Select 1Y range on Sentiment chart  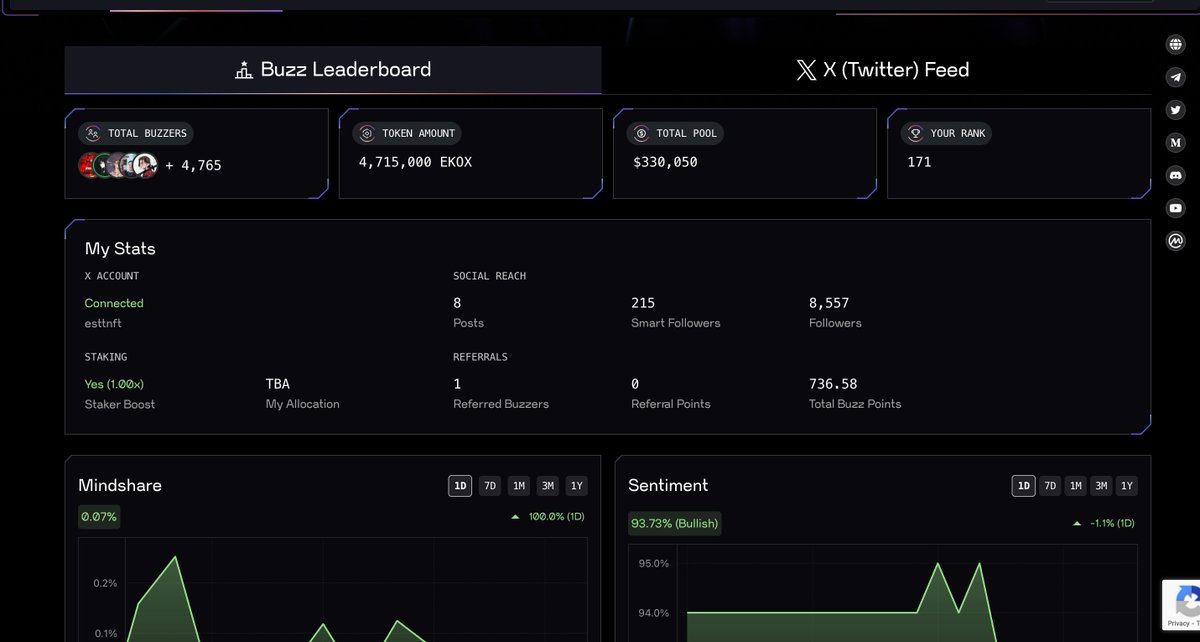pos(1127,486)
